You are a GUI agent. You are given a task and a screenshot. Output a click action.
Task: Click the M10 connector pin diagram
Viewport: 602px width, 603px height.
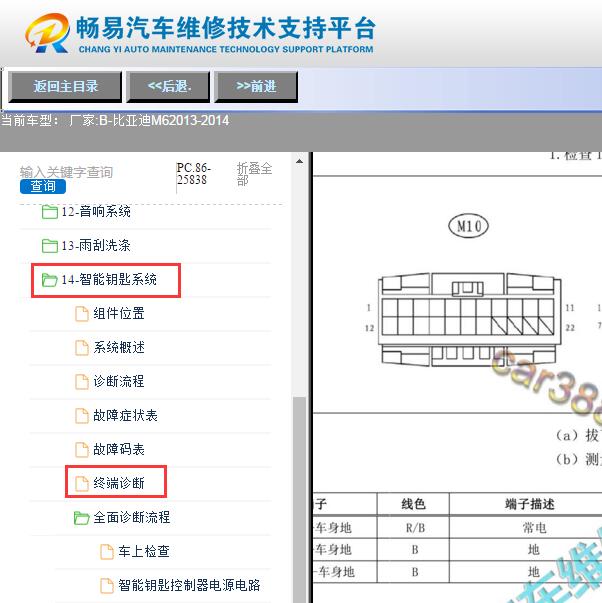(x=469, y=319)
